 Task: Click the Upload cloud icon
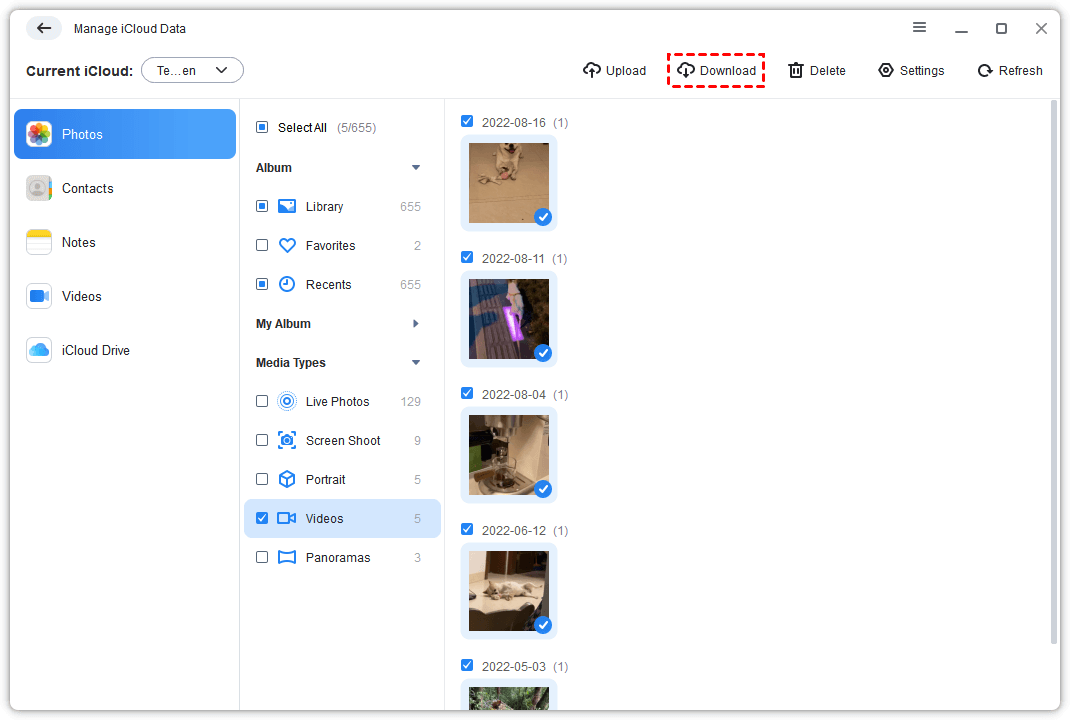(592, 70)
